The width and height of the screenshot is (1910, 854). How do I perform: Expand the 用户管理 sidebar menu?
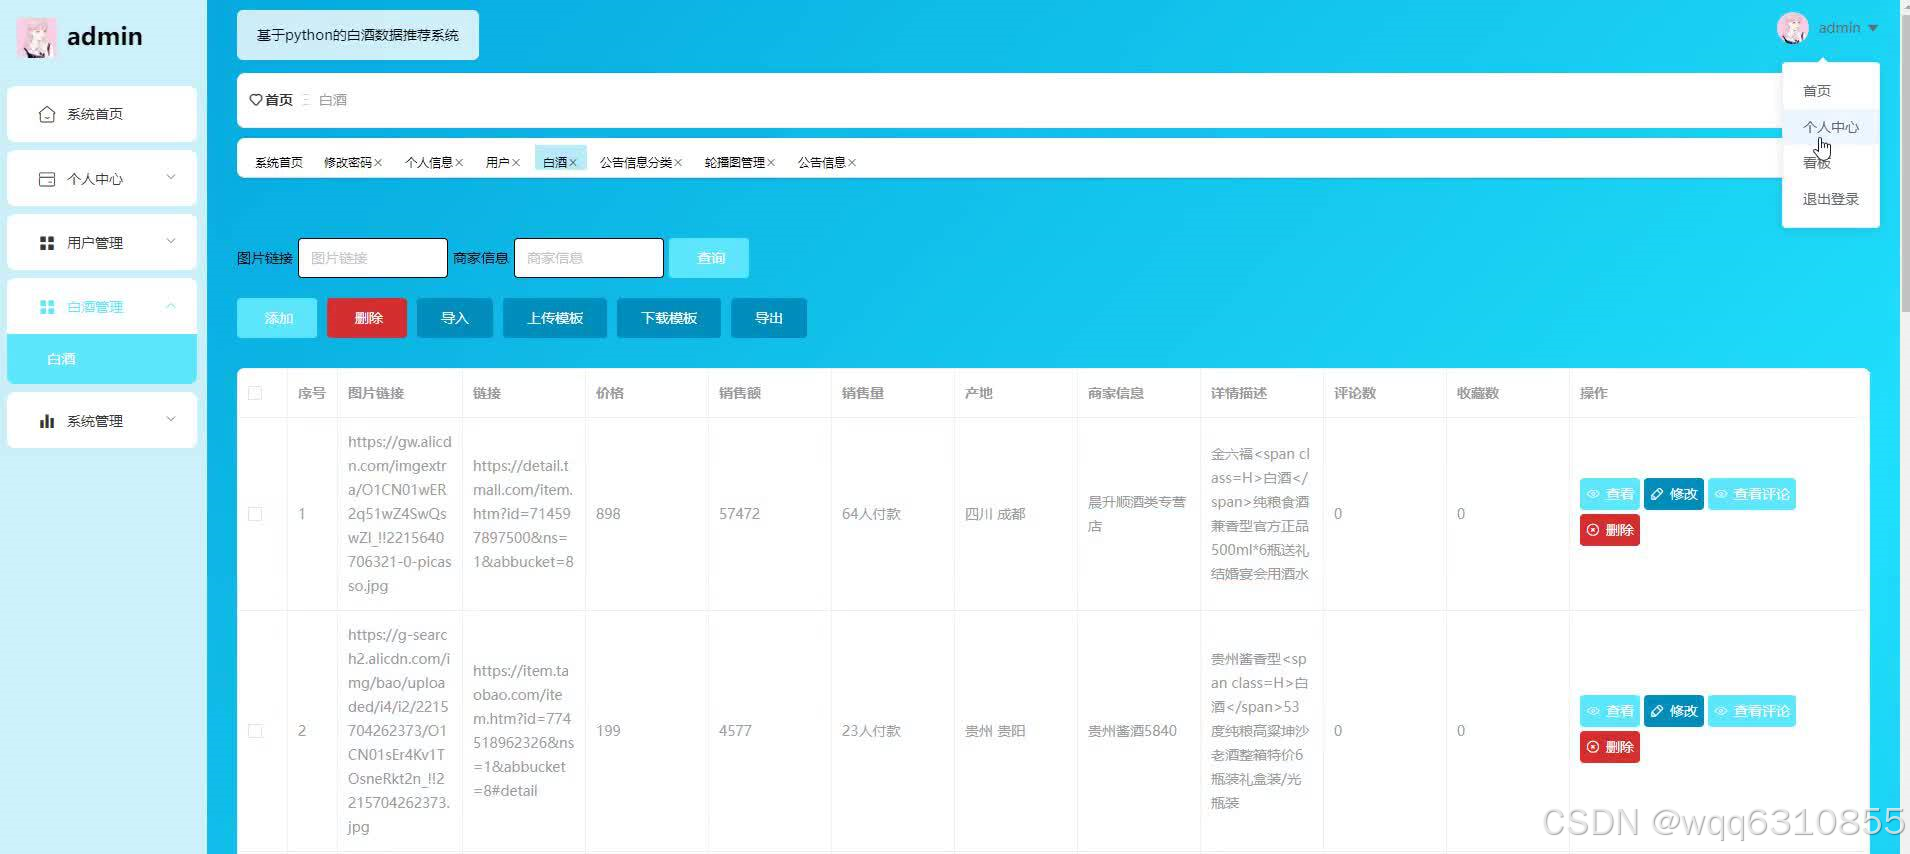[x=171, y=242]
